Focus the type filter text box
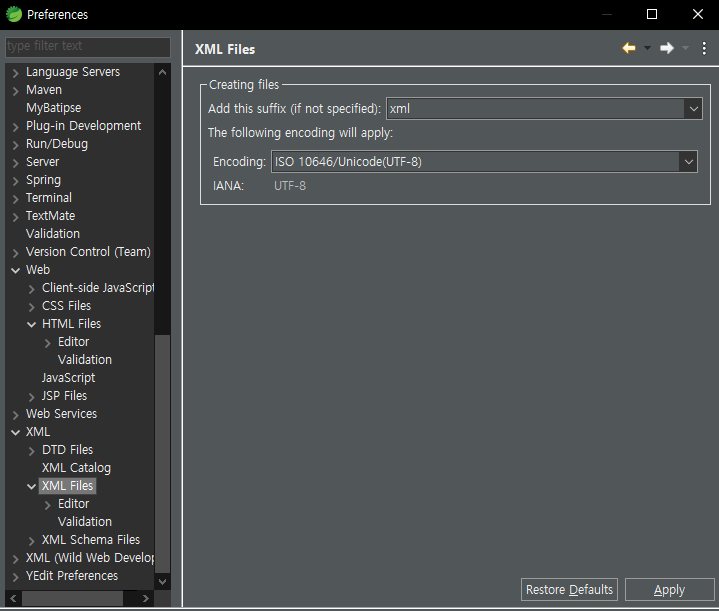This screenshot has width=719, height=611. coord(88,46)
